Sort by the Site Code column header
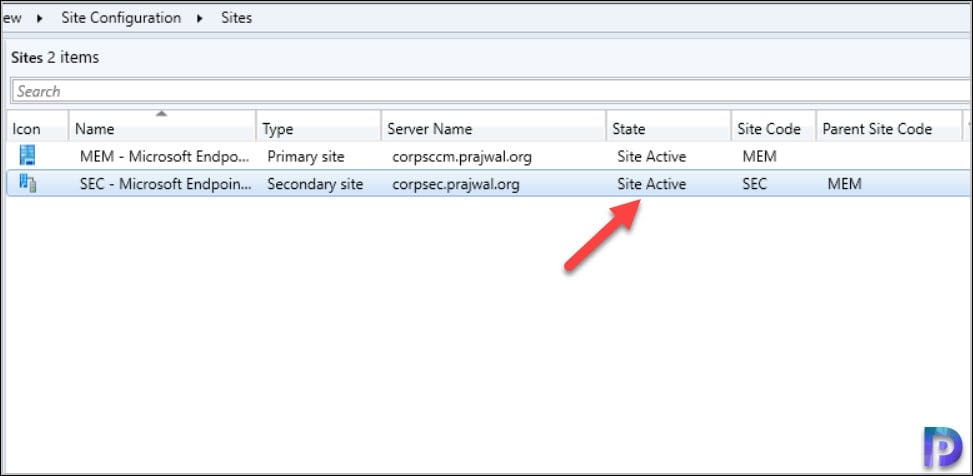973x476 pixels. coord(774,126)
